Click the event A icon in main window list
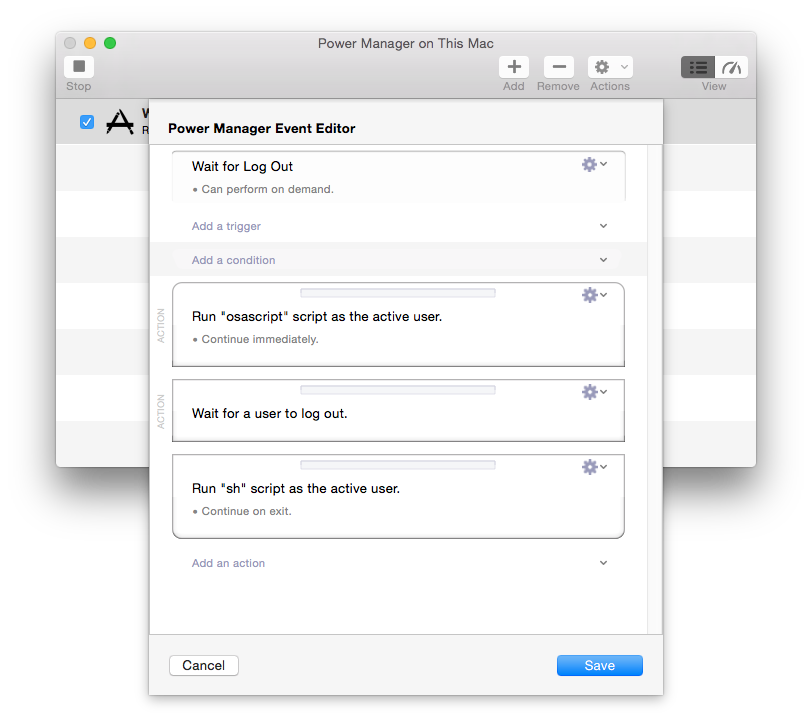The width and height of the screenshot is (812, 716). pyautogui.click(x=120, y=122)
